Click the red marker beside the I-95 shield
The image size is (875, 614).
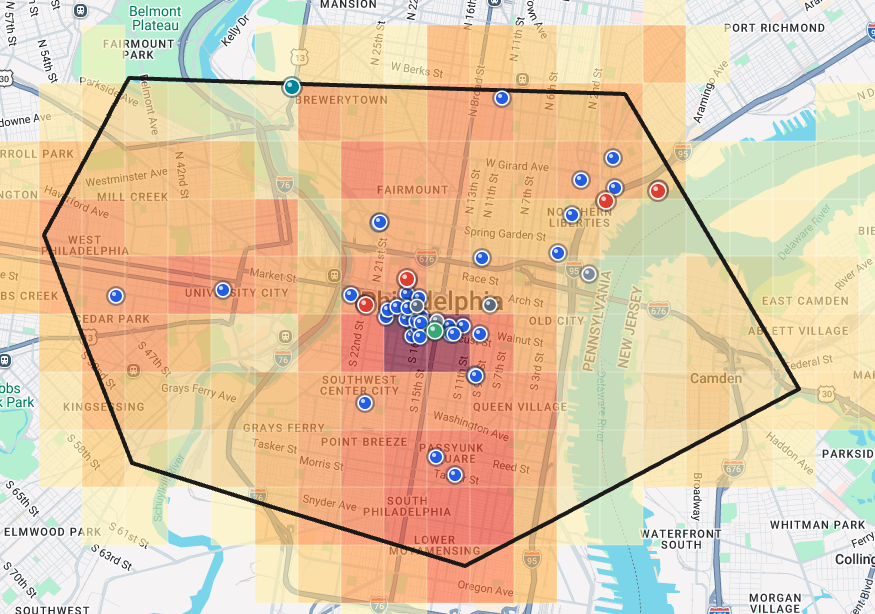[x=658, y=191]
